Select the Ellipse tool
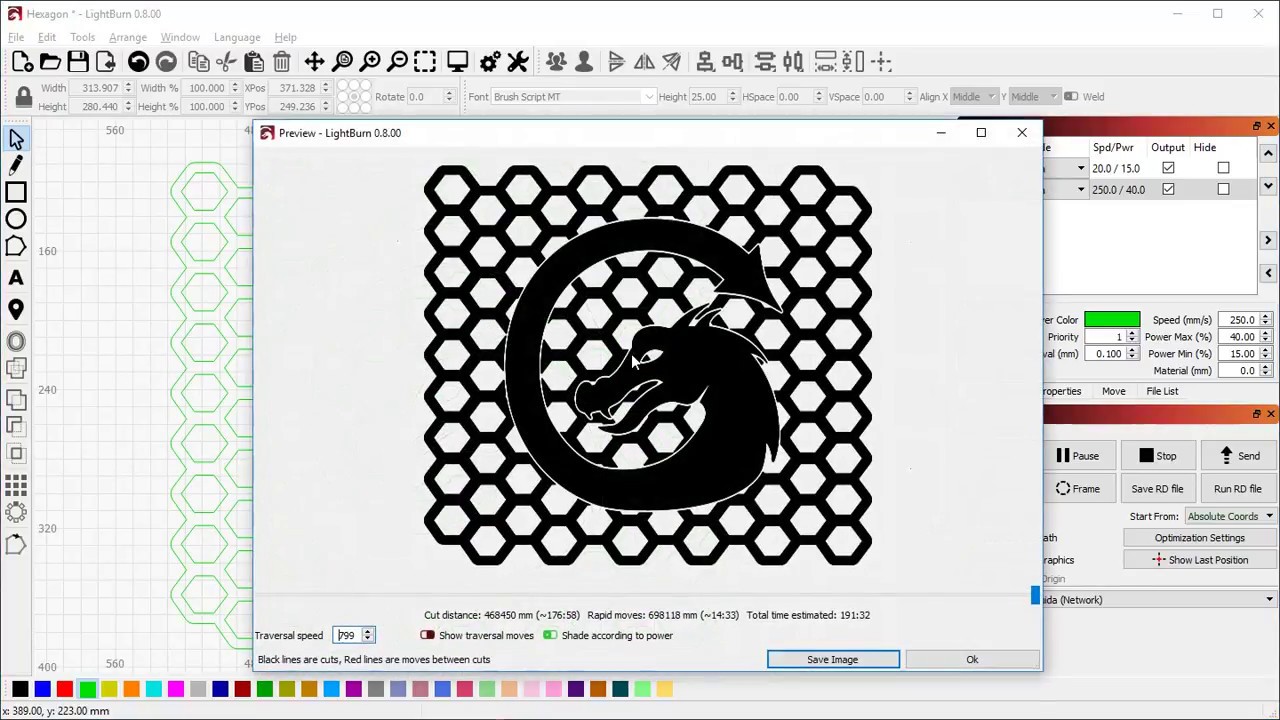 click(x=16, y=219)
